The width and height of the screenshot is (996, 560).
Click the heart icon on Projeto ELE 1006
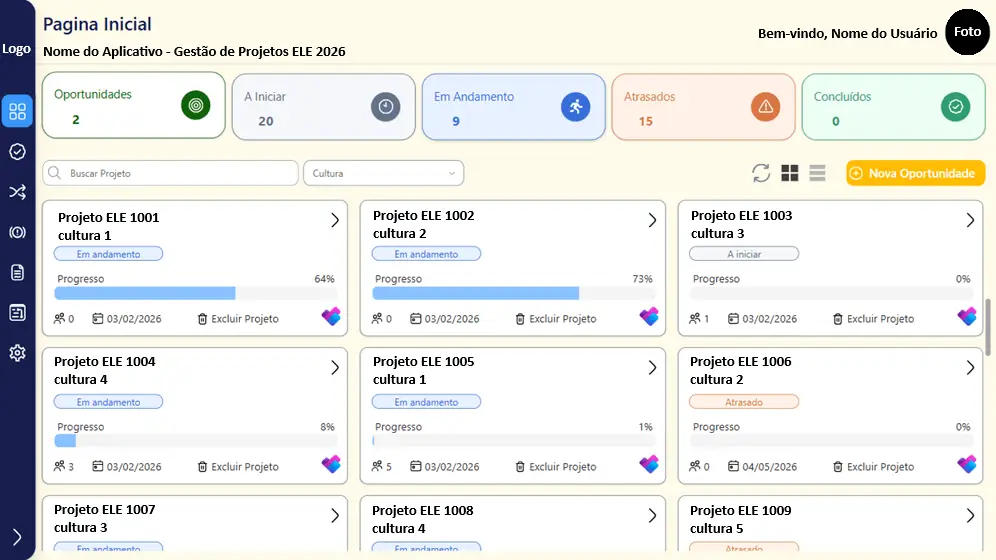pos(967,464)
